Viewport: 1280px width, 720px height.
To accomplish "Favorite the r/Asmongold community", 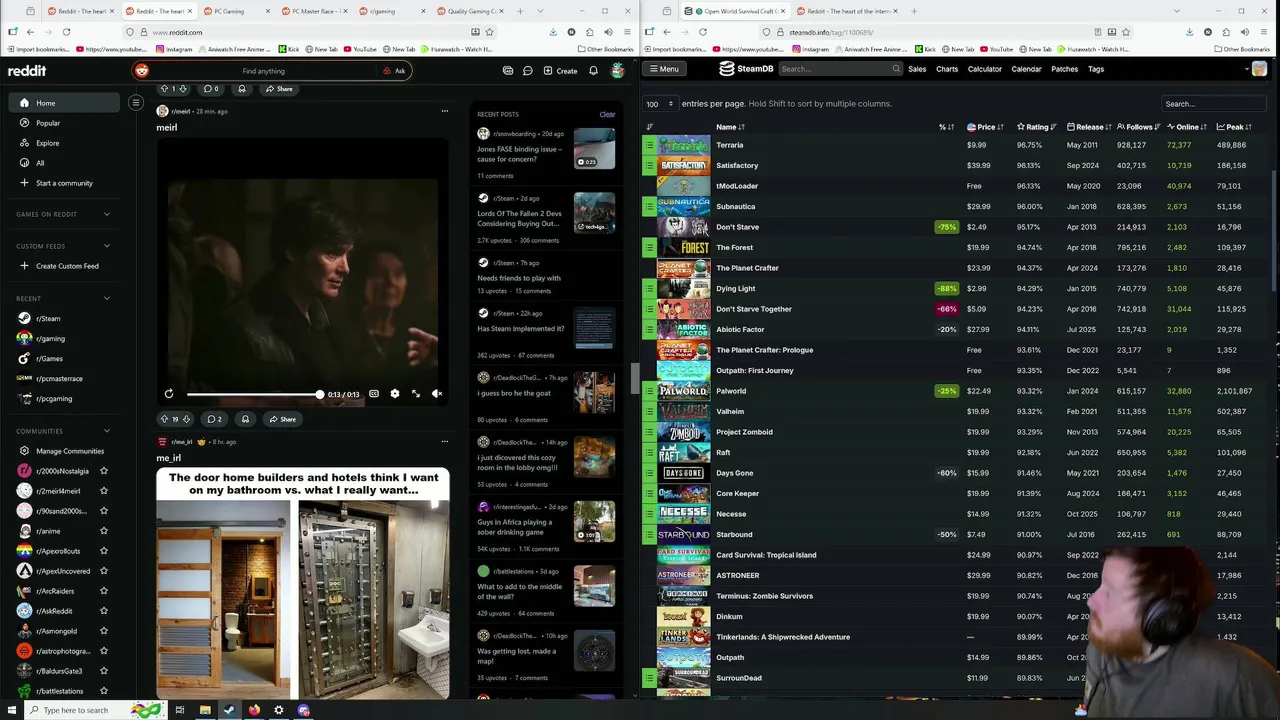I will [104, 631].
